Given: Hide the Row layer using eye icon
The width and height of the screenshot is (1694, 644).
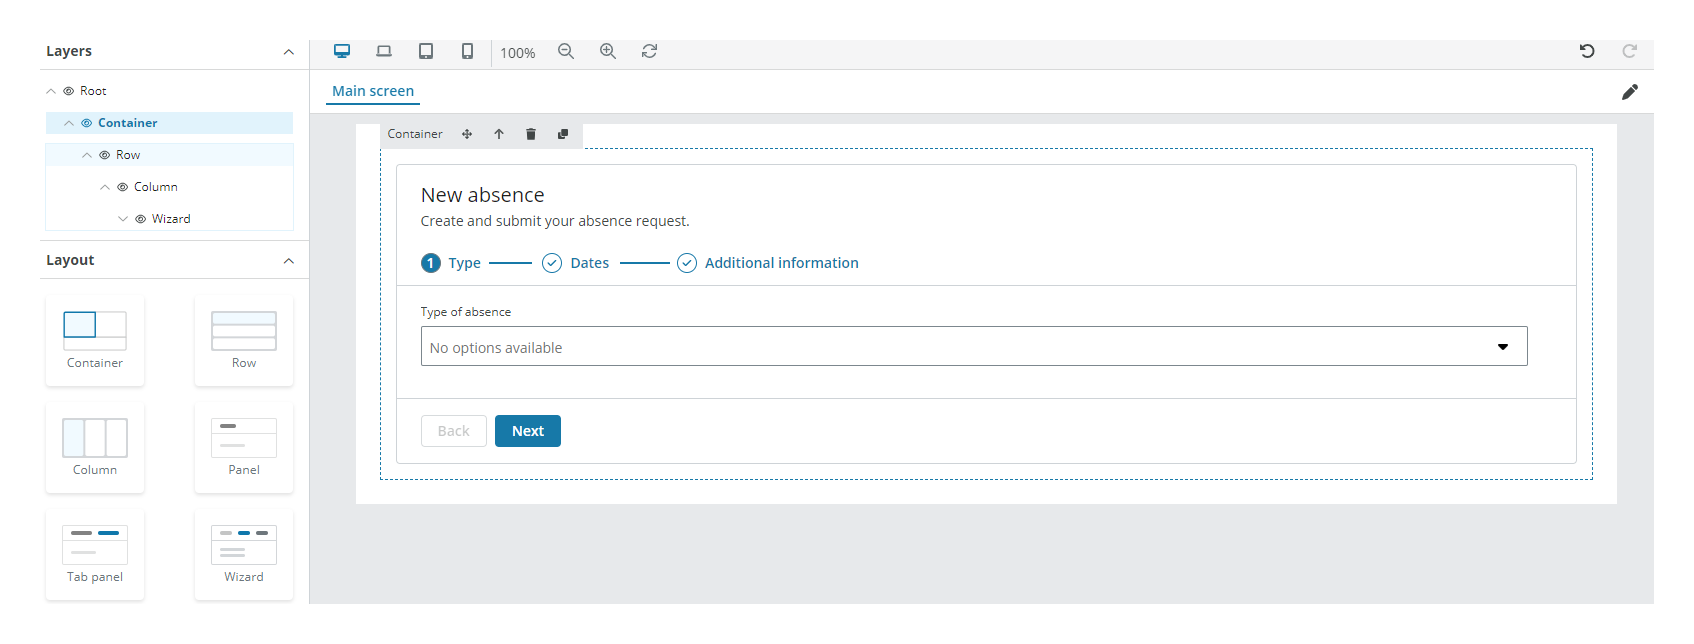Looking at the screenshot, I should pyautogui.click(x=105, y=155).
